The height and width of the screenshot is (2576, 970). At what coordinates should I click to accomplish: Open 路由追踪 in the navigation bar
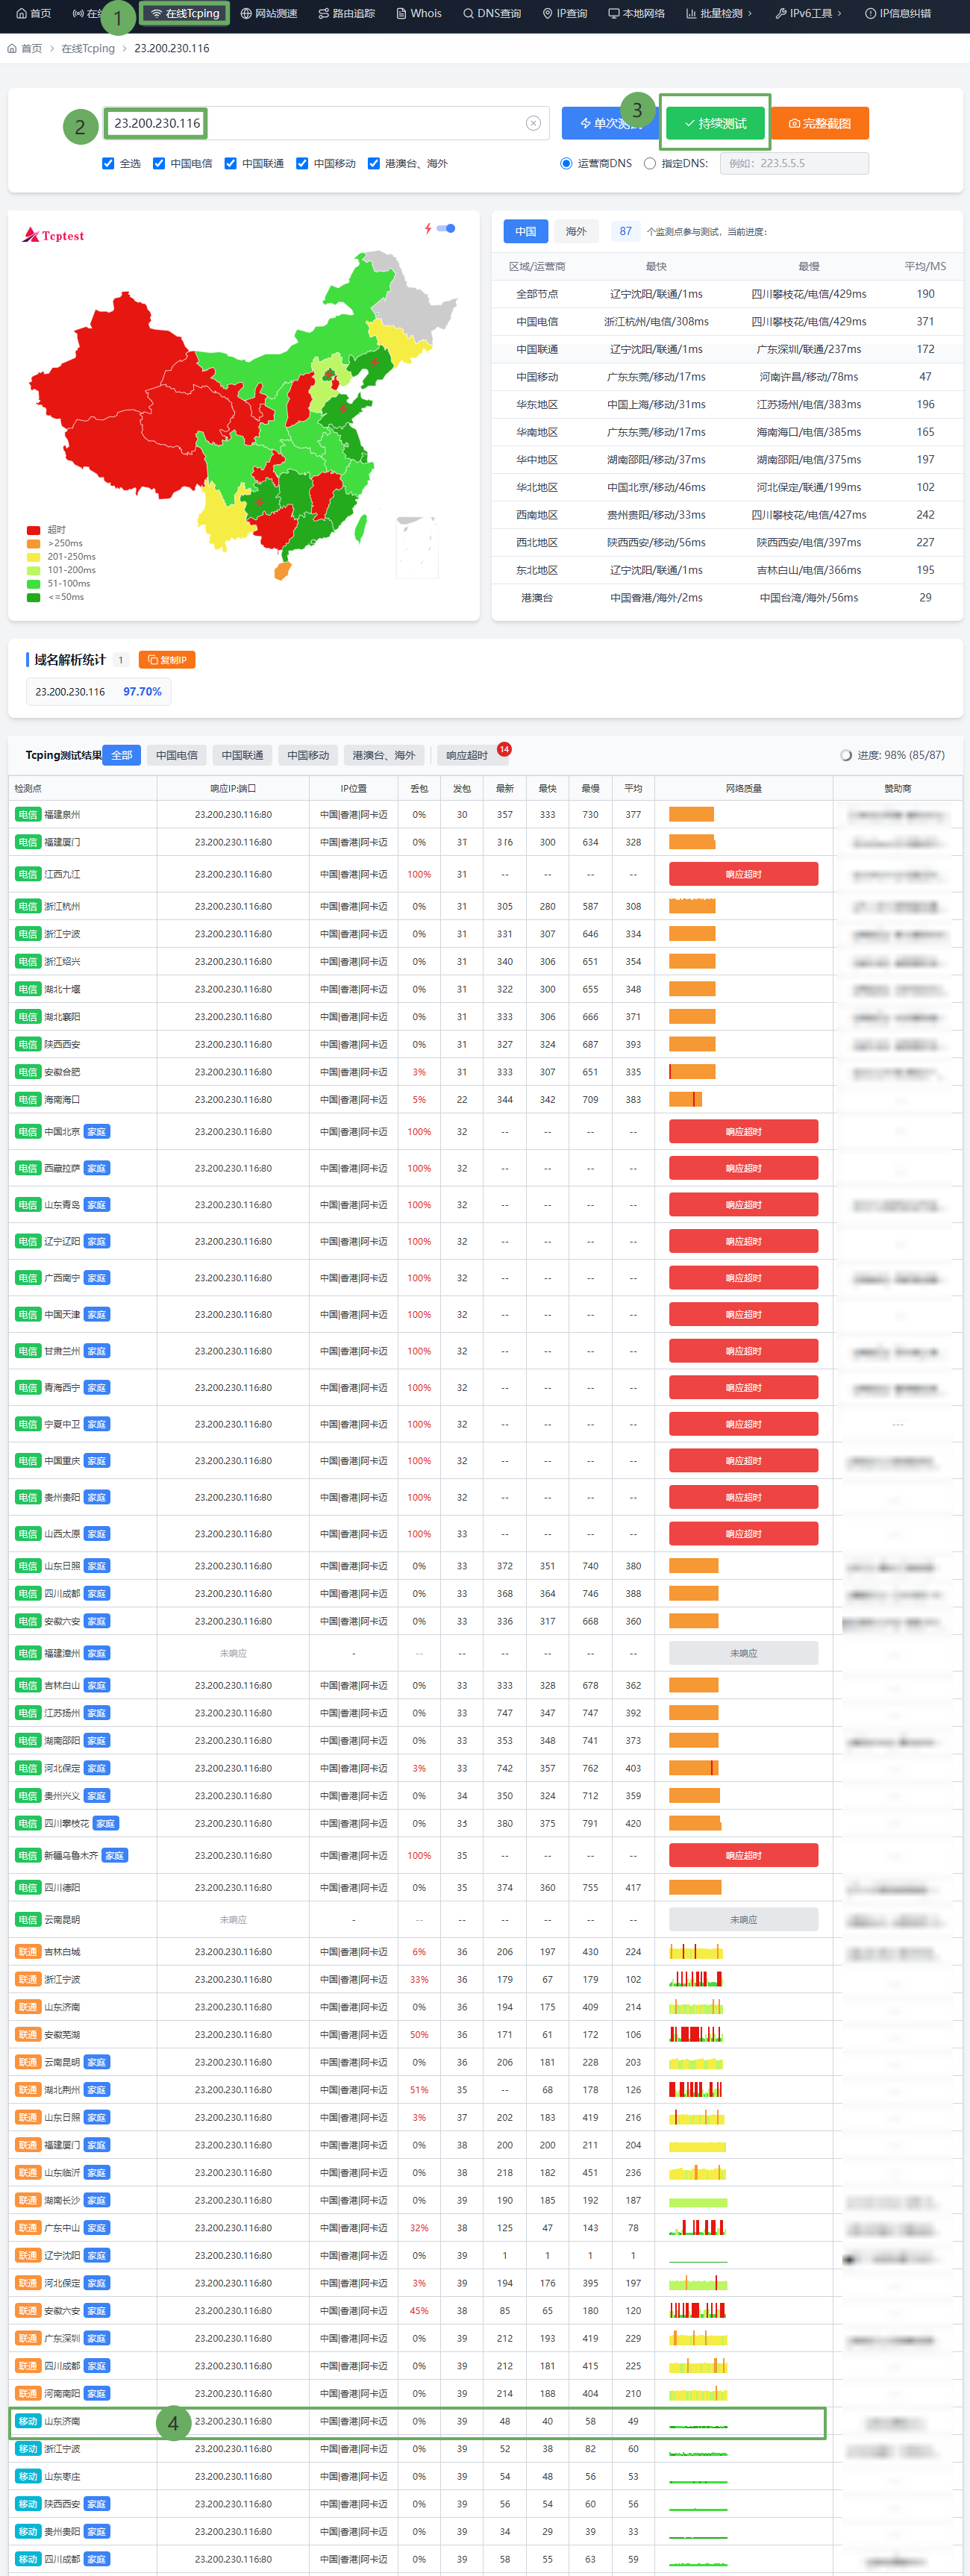346,13
